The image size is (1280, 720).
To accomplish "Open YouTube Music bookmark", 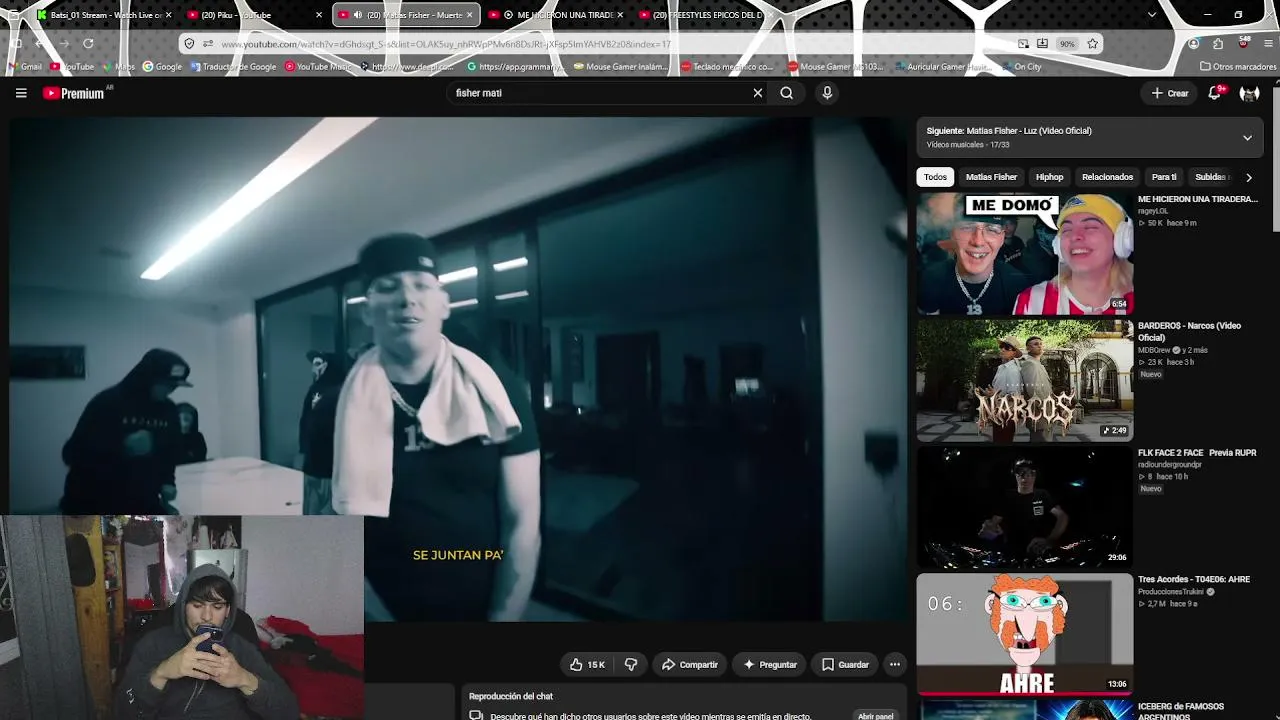I will [318, 67].
